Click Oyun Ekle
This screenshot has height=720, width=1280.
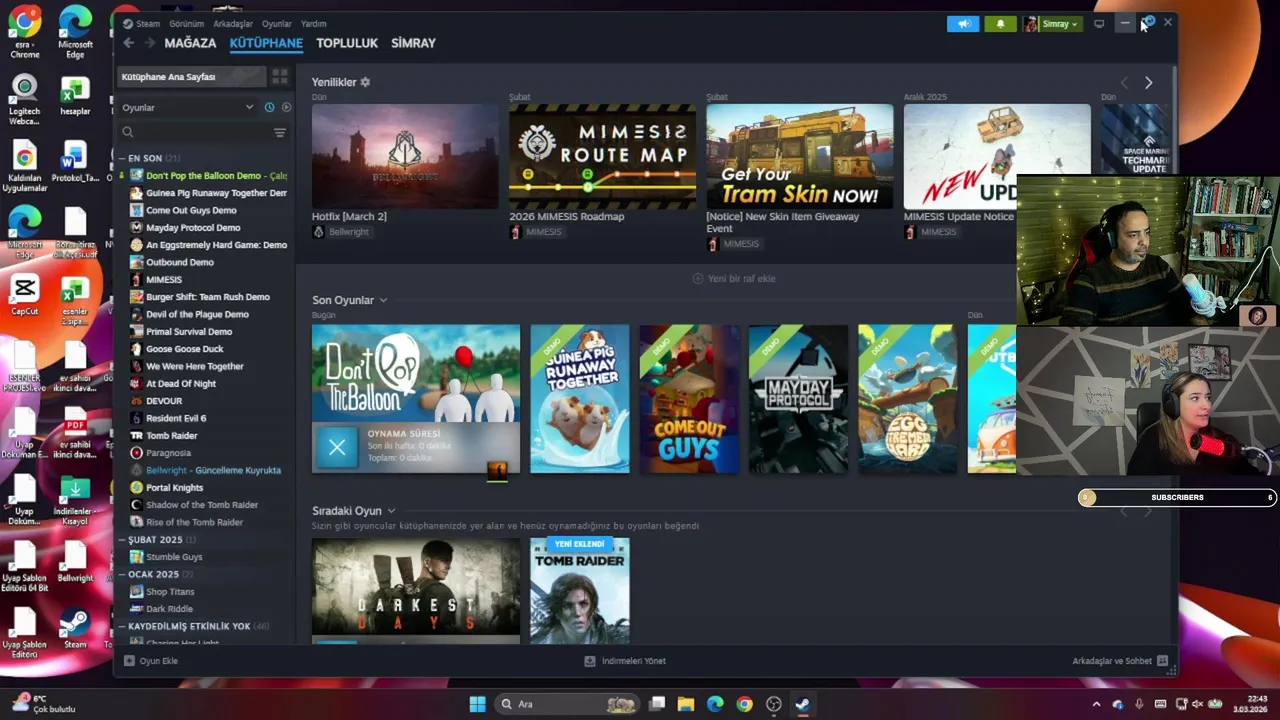[x=158, y=661]
